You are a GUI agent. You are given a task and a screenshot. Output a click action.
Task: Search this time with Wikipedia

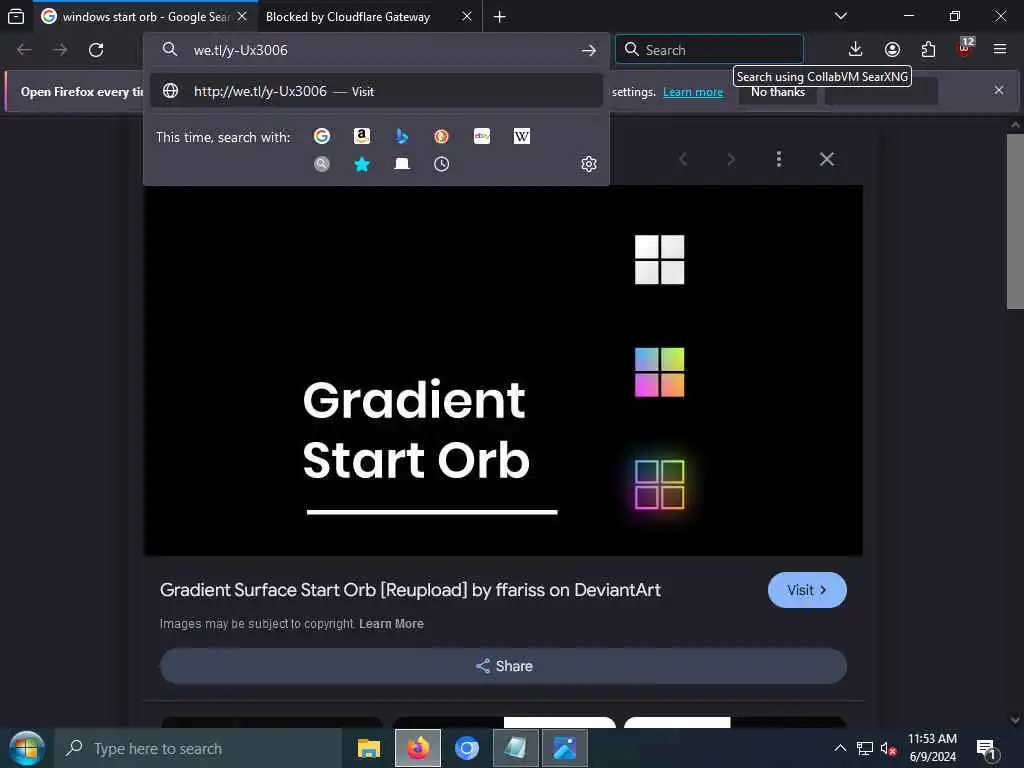(522, 136)
